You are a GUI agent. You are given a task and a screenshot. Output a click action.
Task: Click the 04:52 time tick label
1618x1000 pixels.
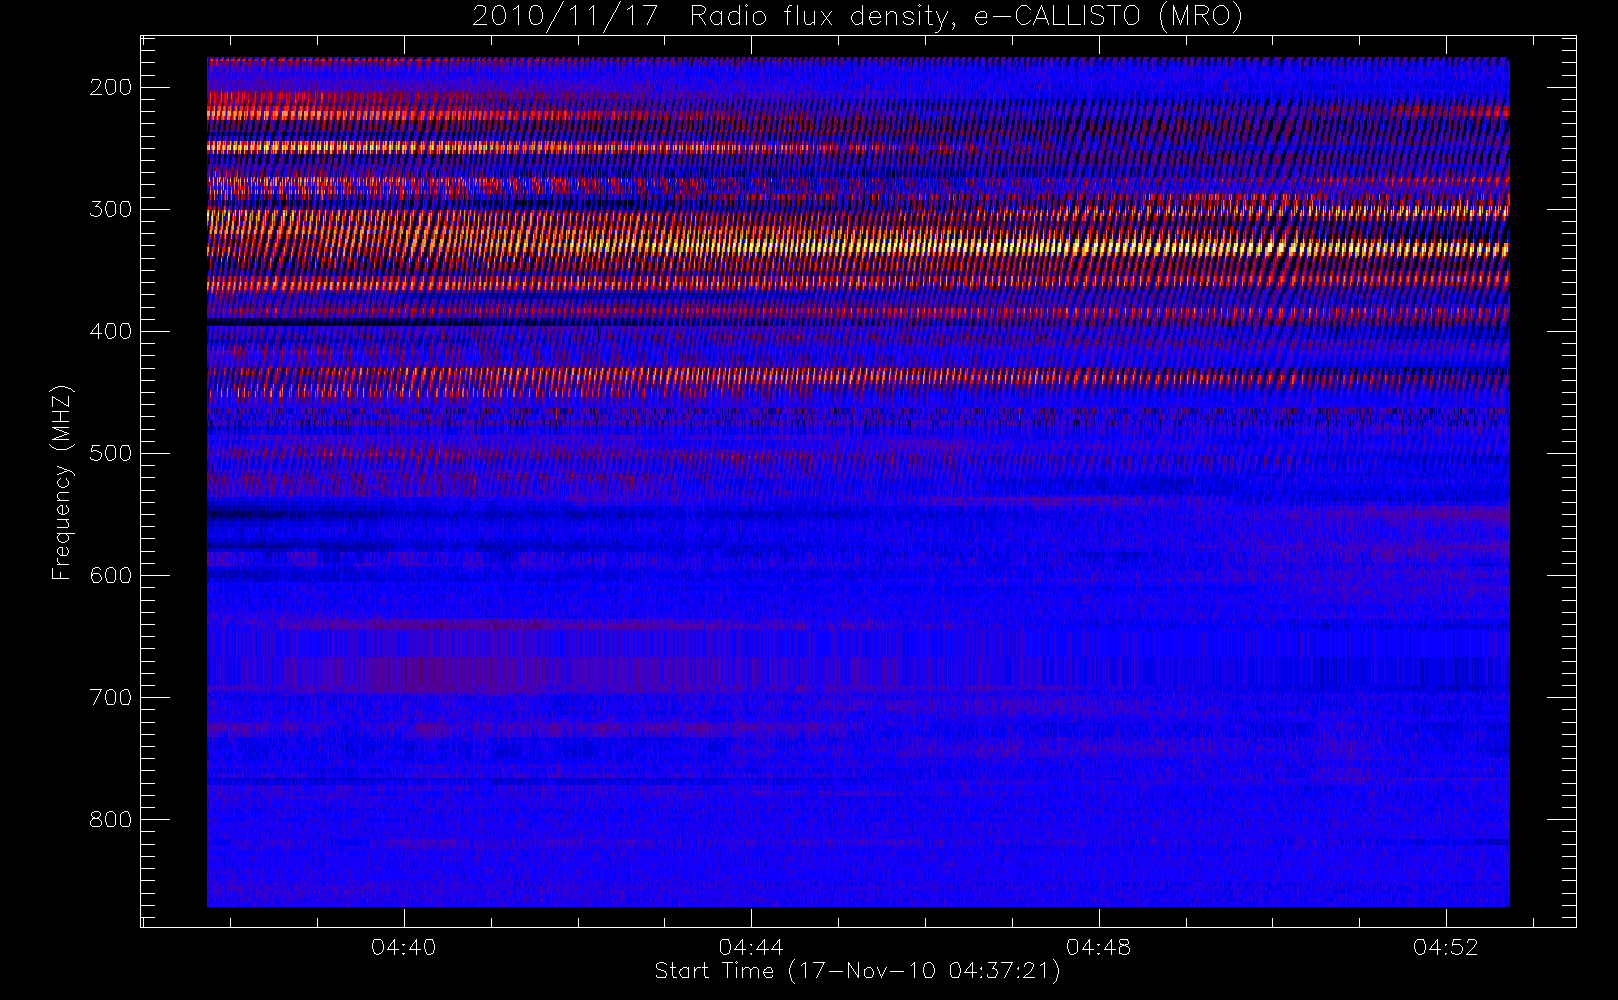coord(1446,947)
